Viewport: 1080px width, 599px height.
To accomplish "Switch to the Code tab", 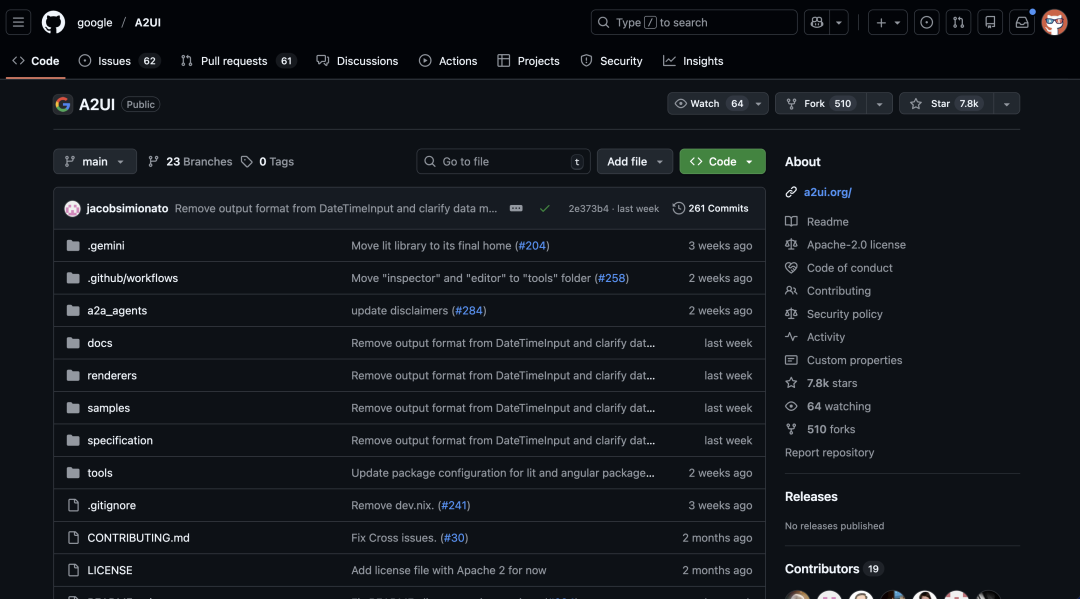I will point(36,61).
